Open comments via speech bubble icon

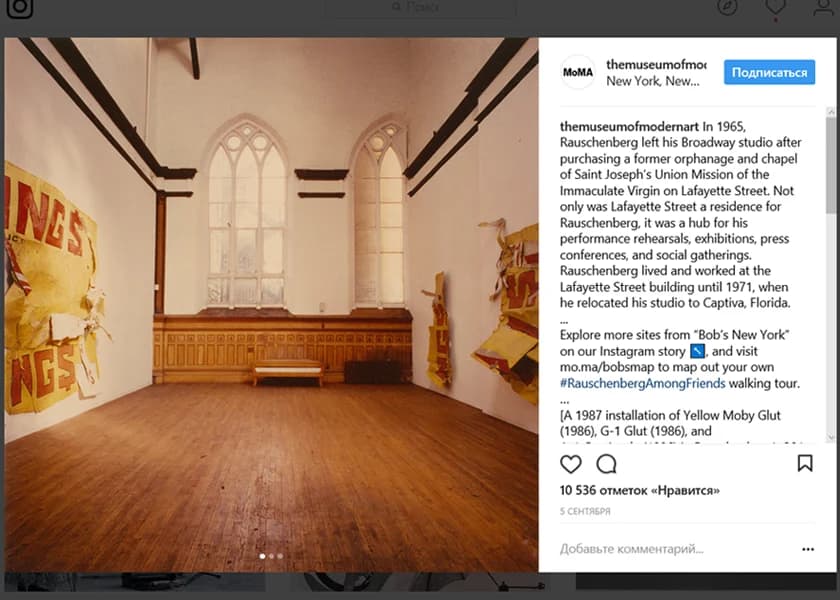coord(606,464)
